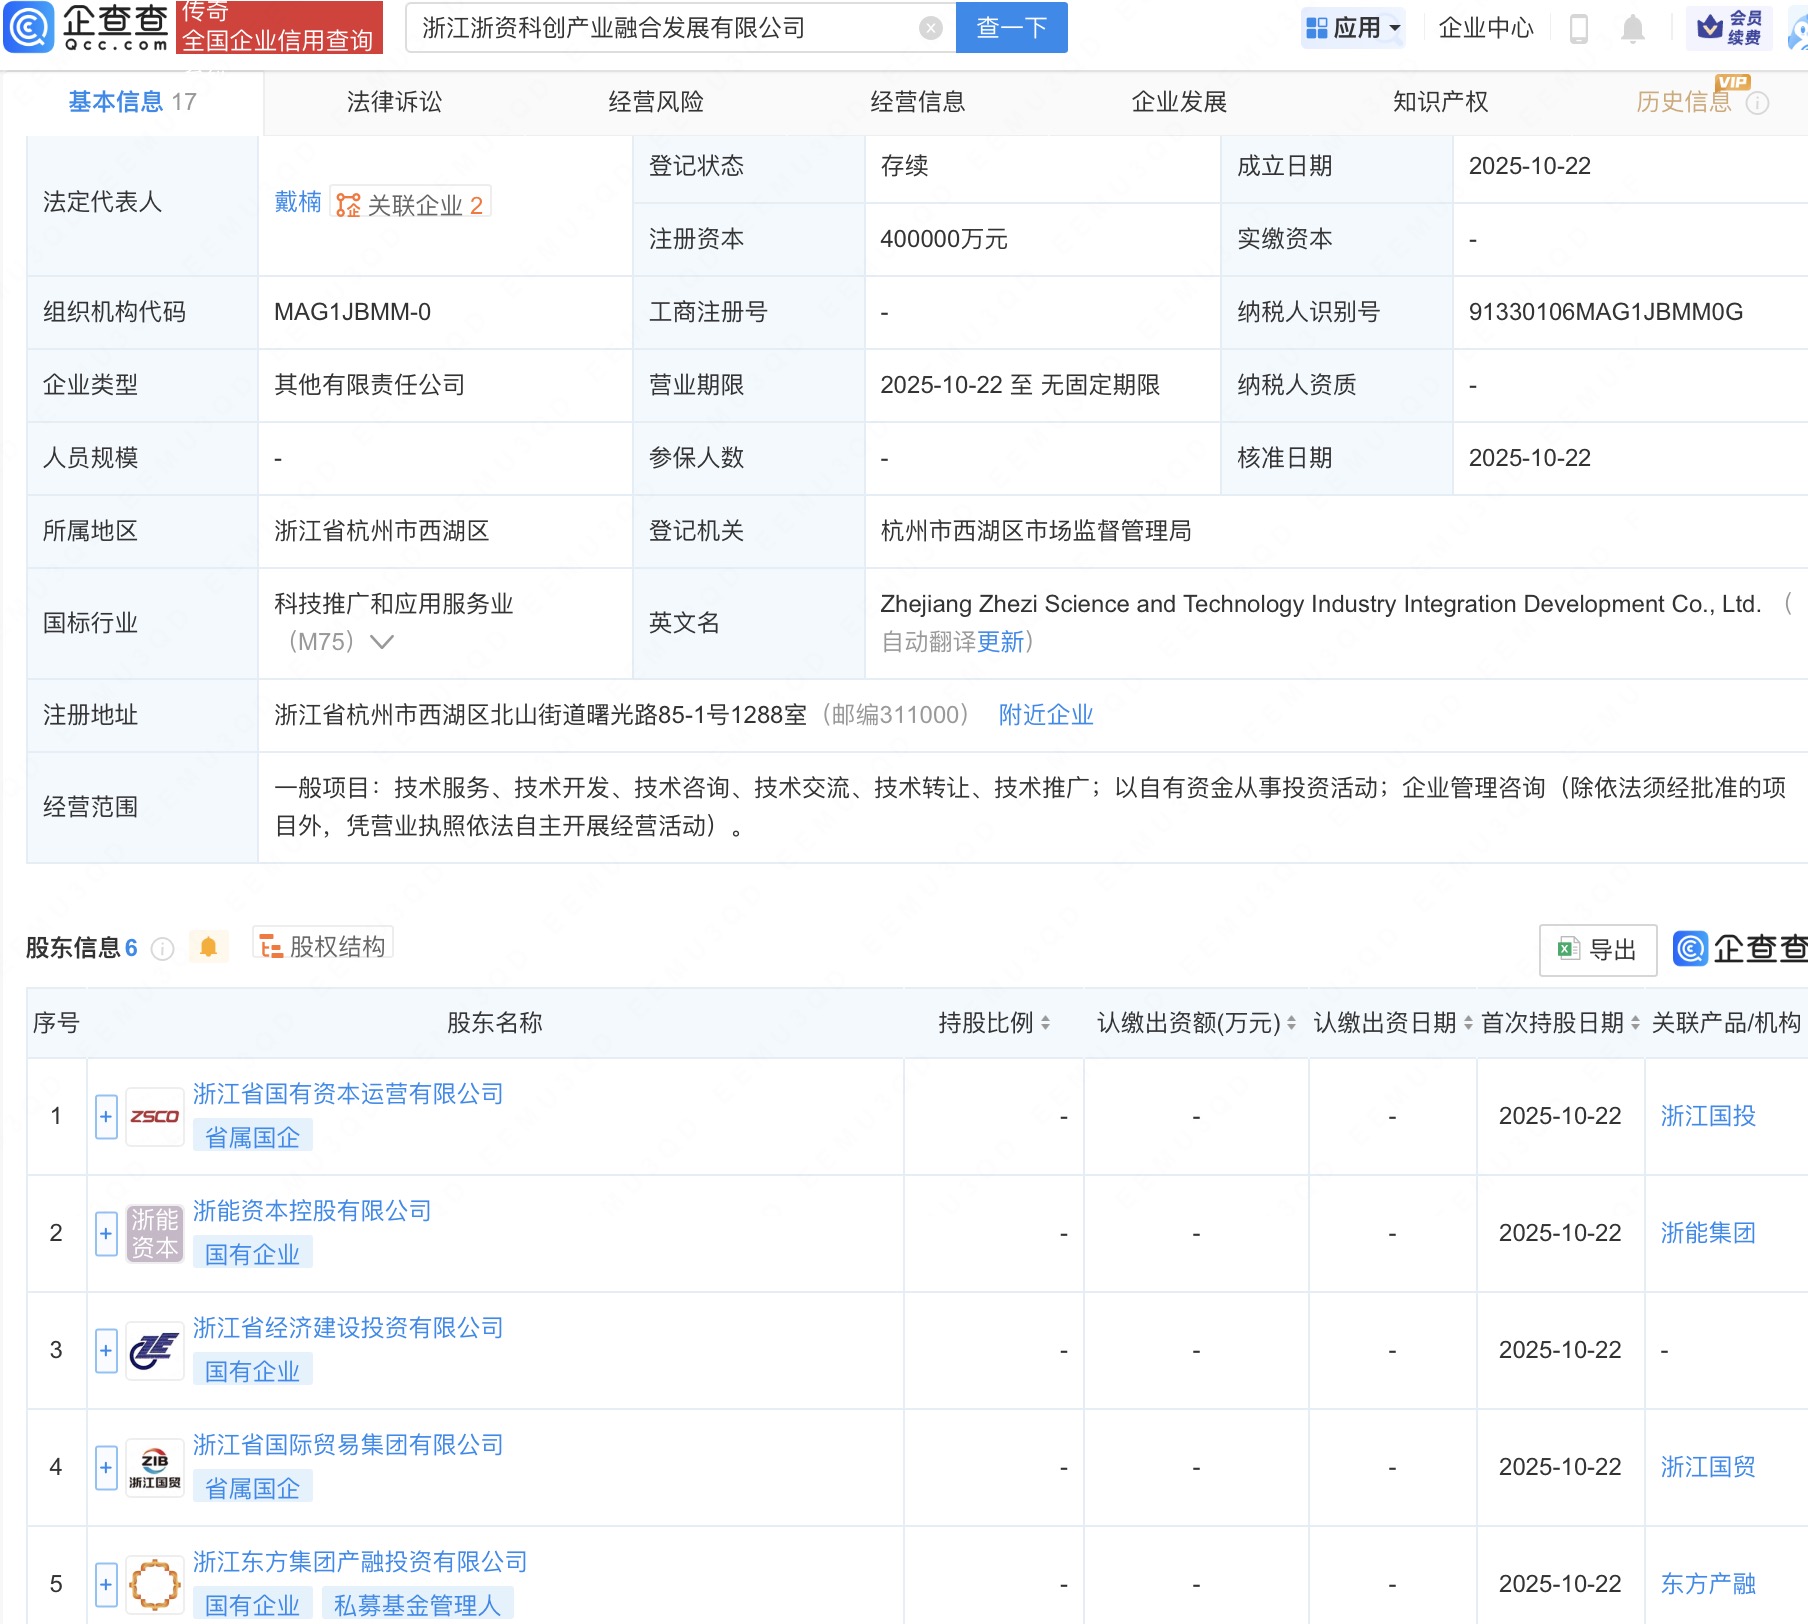Expand the 浙江省国有资本运营有限公司 shareholder row
1808x1624 pixels.
point(106,1116)
